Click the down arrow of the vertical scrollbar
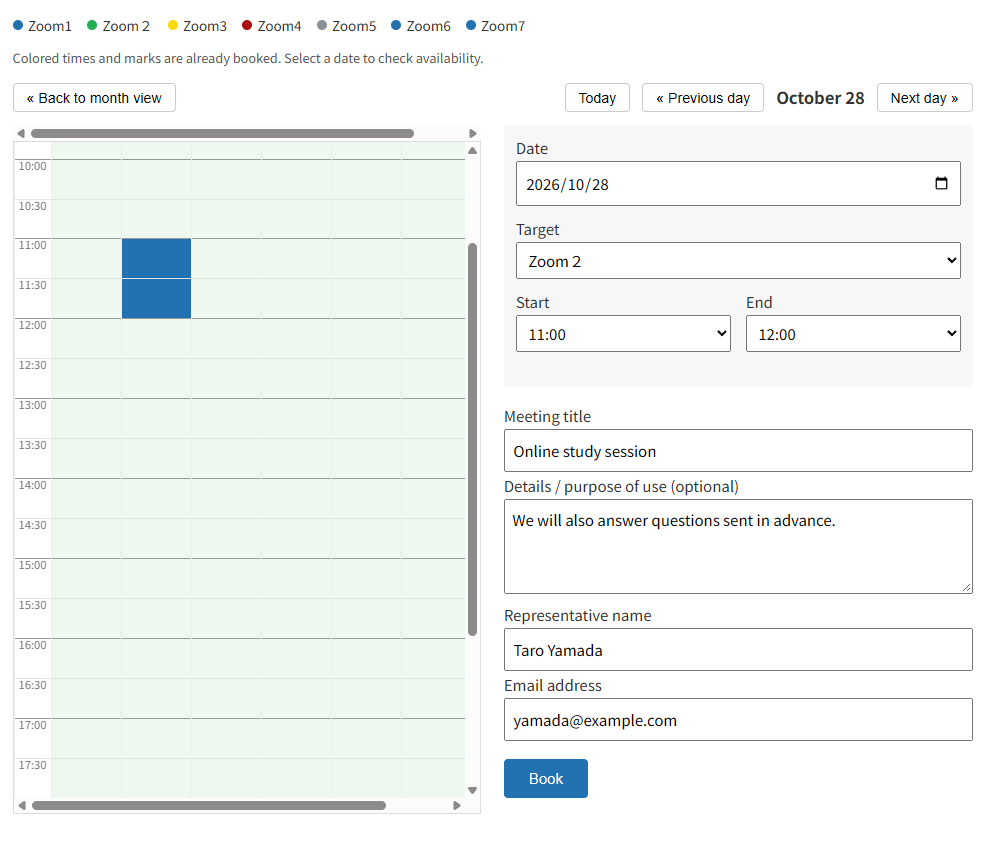 click(x=472, y=790)
